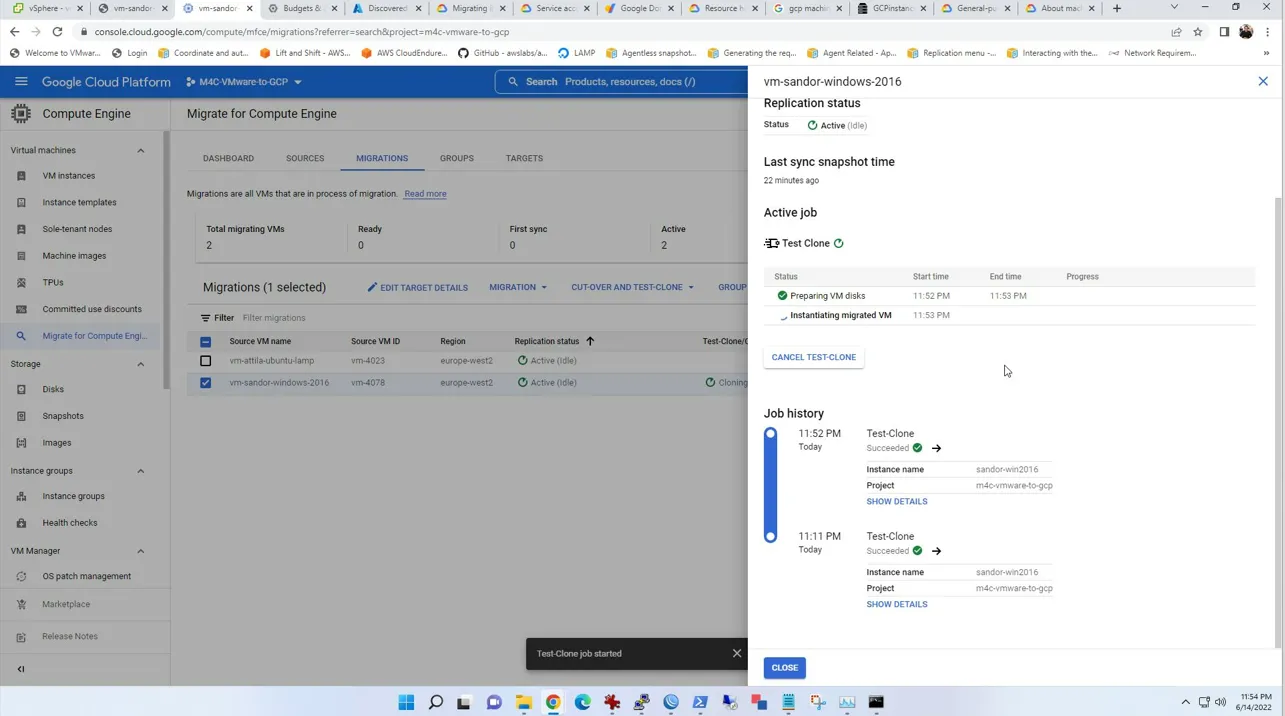Open the Google Cloud navigation hamburger menu
The height and width of the screenshot is (716, 1285).
click(21, 82)
